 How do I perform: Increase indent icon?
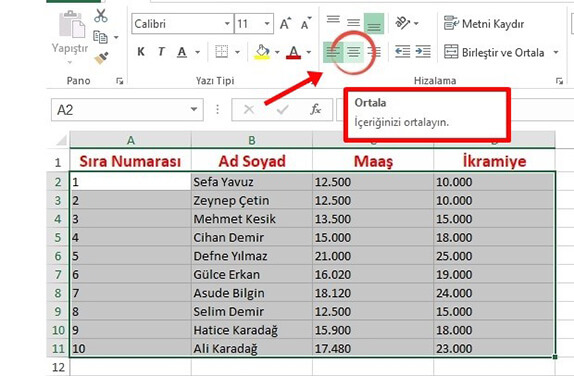(x=423, y=52)
